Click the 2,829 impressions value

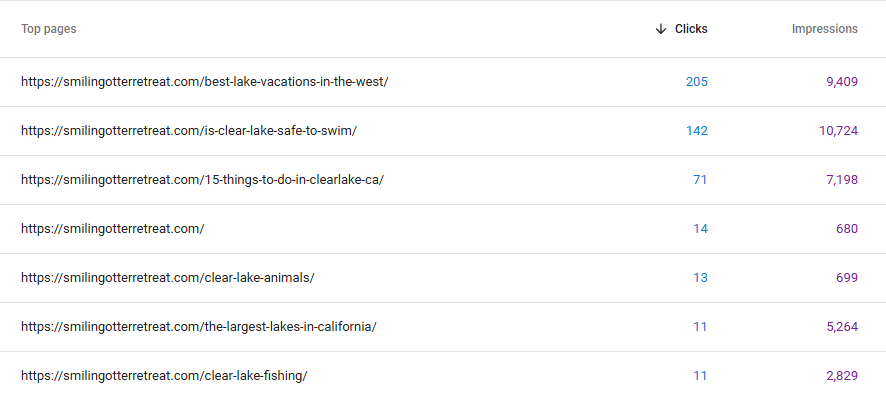pyautogui.click(x=842, y=375)
